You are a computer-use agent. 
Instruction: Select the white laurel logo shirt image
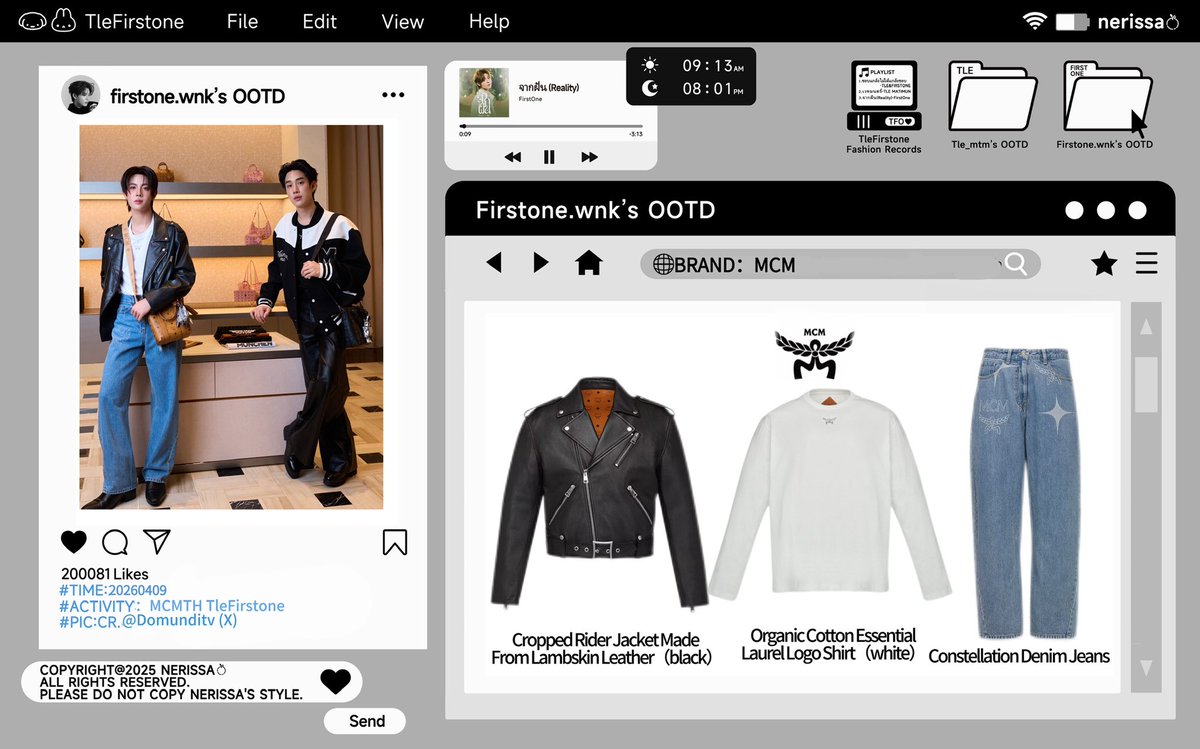click(829, 496)
